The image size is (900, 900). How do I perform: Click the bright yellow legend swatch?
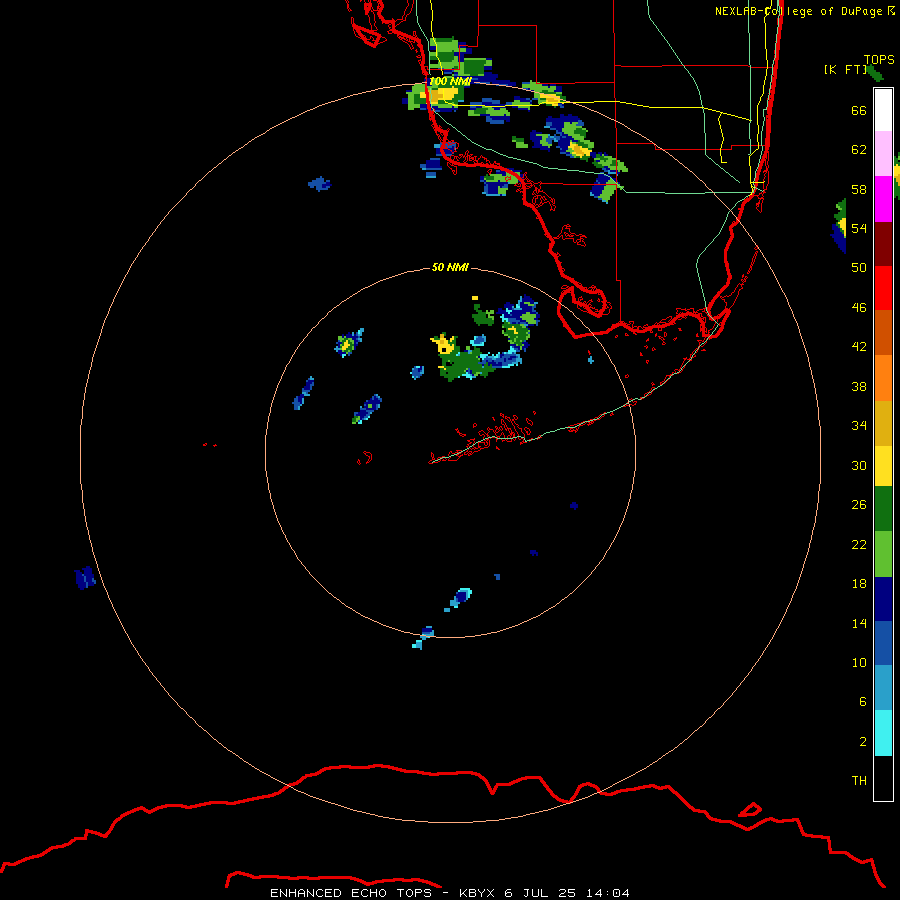coord(883,465)
